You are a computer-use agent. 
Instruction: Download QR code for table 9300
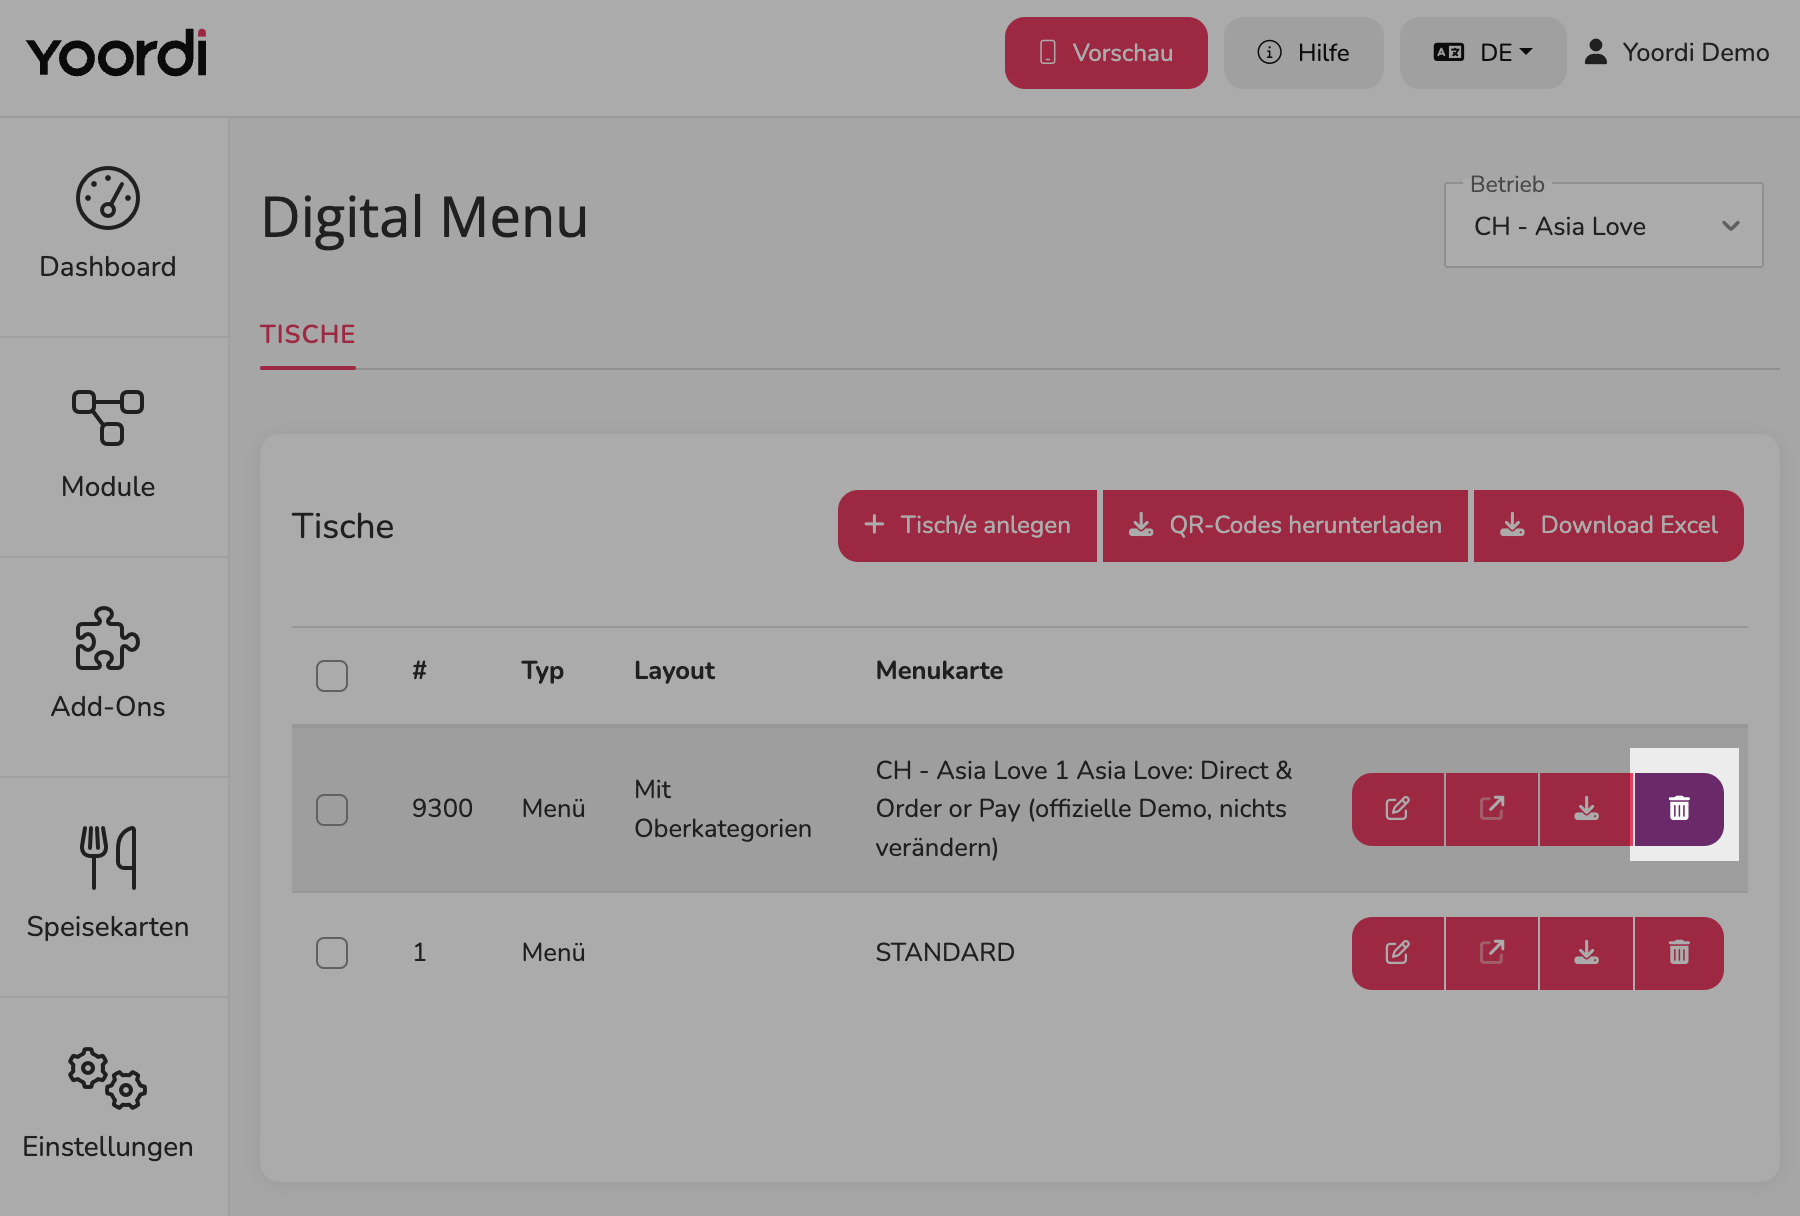tap(1586, 809)
